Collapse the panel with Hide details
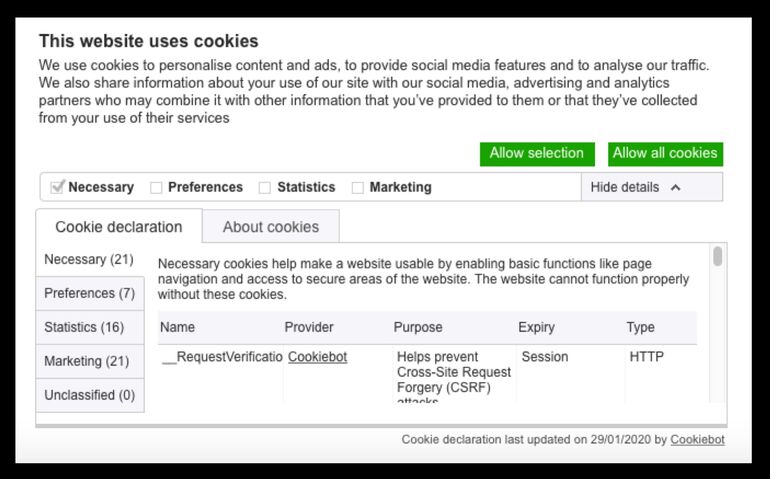Viewport: 770px width, 479px height. 625,187
